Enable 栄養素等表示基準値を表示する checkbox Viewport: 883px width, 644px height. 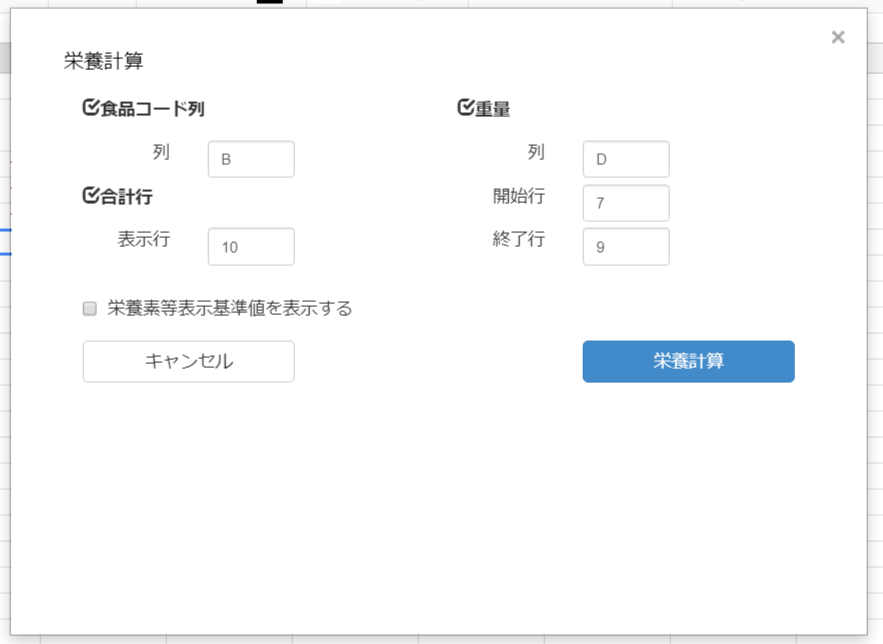click(90, 308)
